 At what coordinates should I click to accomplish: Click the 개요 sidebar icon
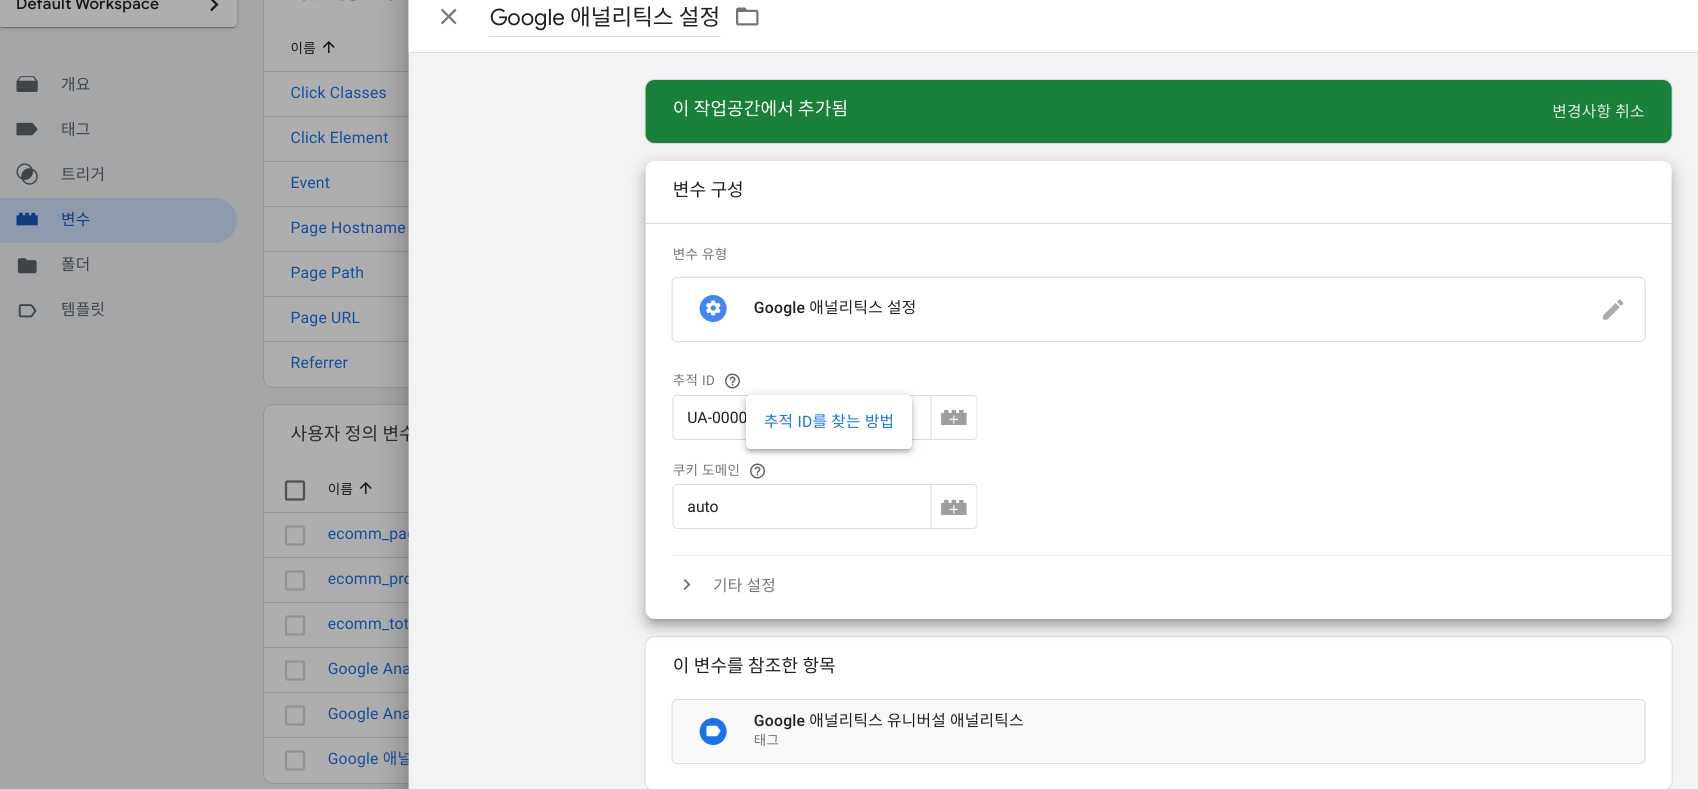(27, 84)
